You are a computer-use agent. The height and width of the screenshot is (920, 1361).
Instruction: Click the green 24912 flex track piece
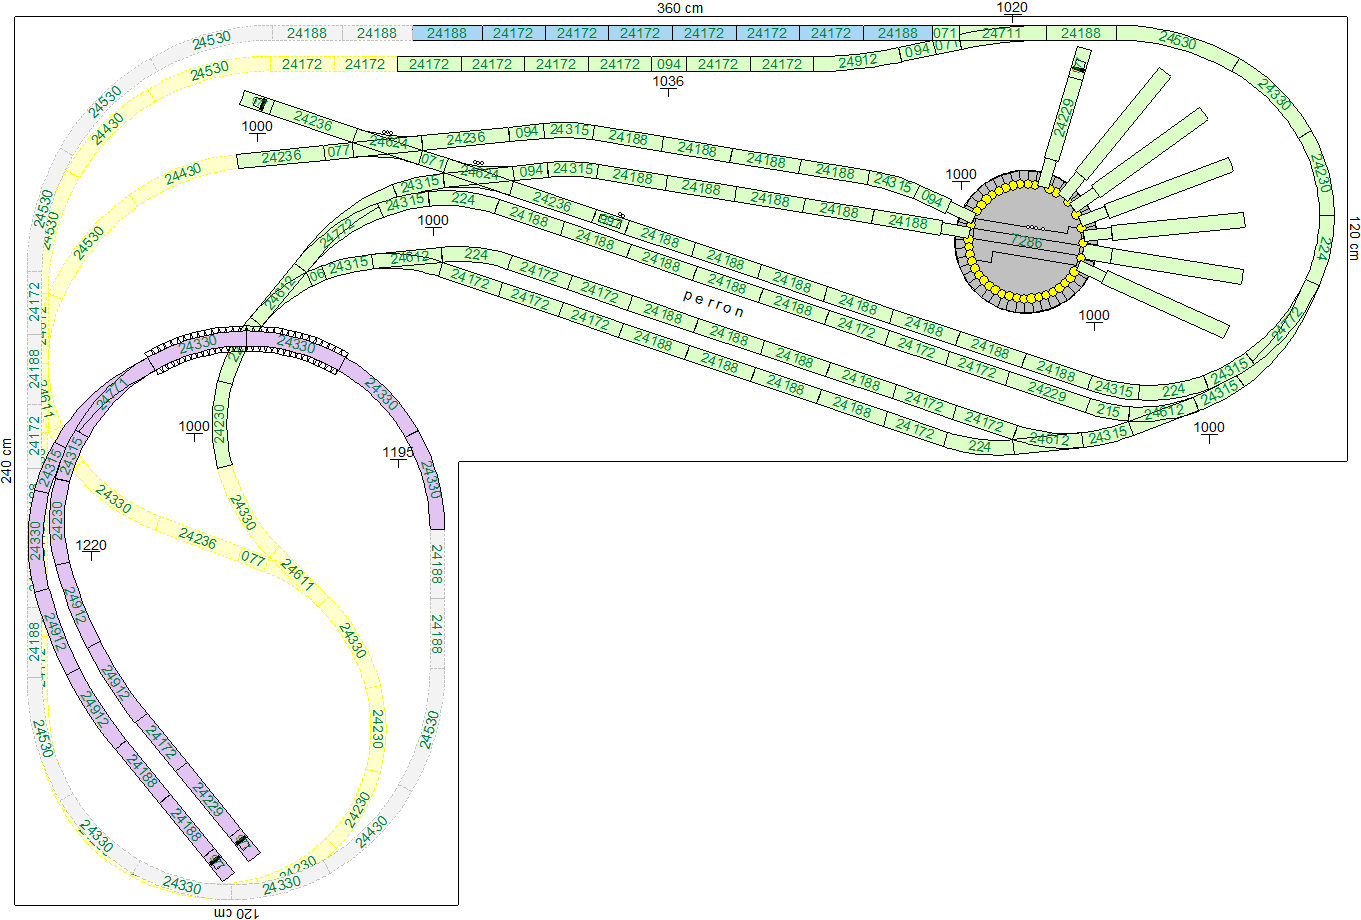point(858,61)
